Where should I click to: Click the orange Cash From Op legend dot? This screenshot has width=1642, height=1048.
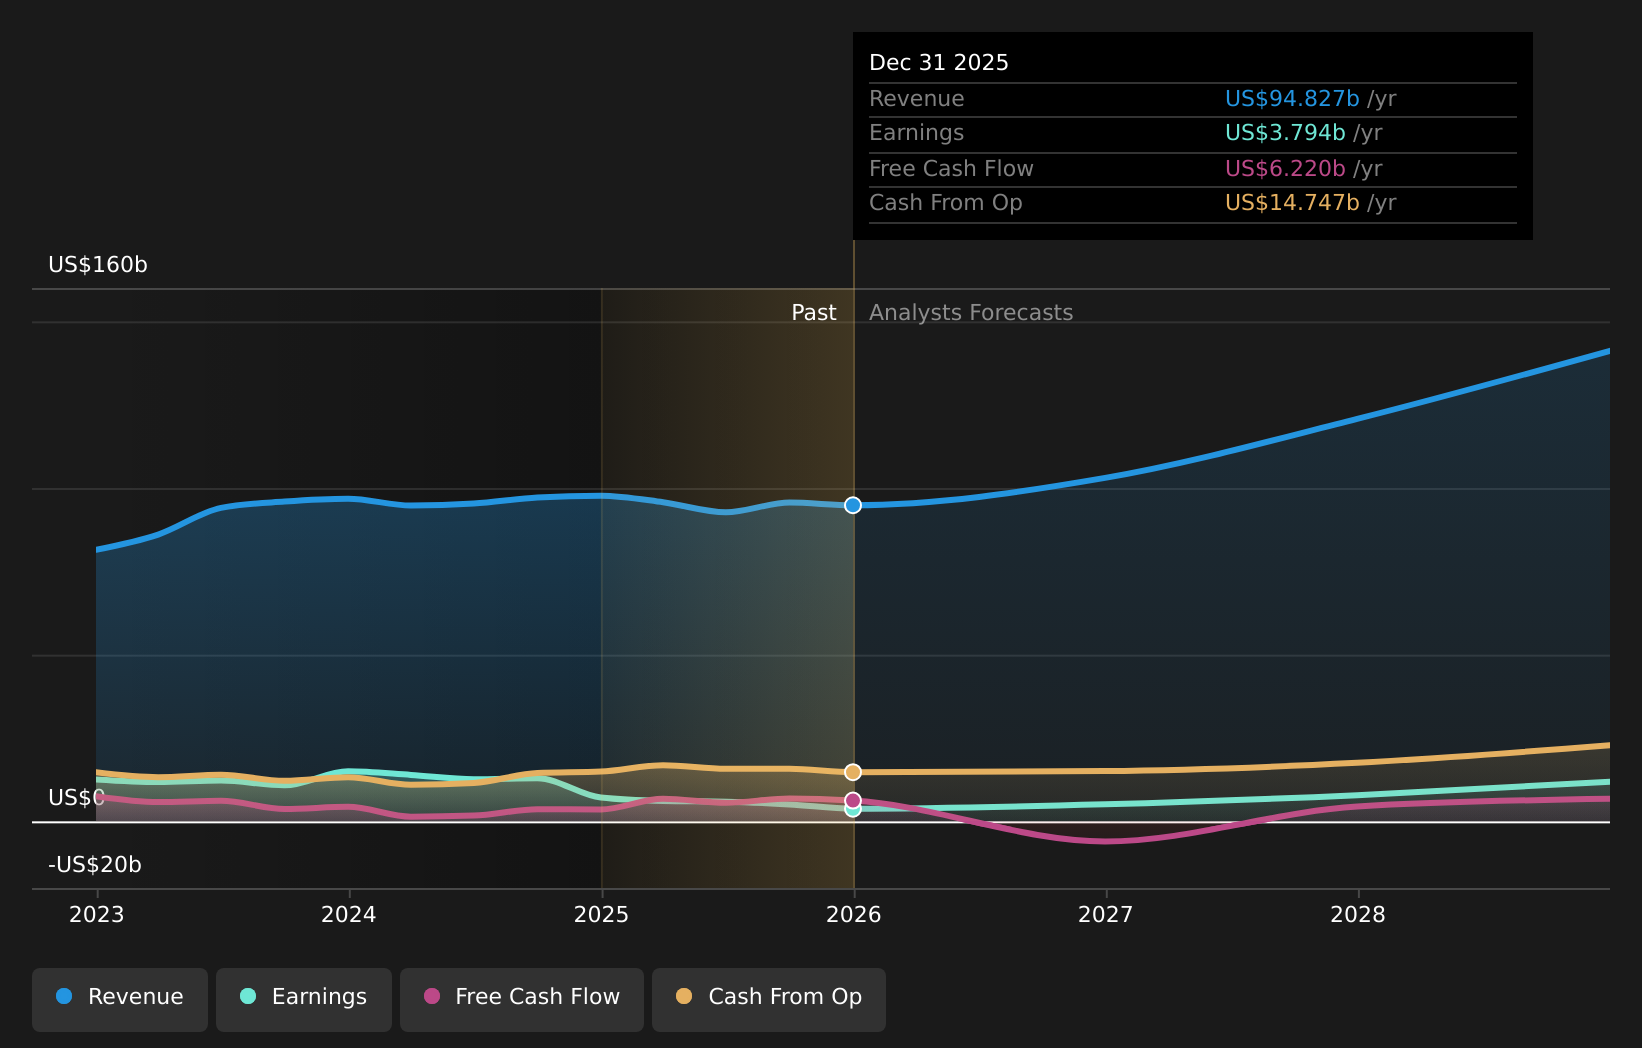click(x=684, y=996)
